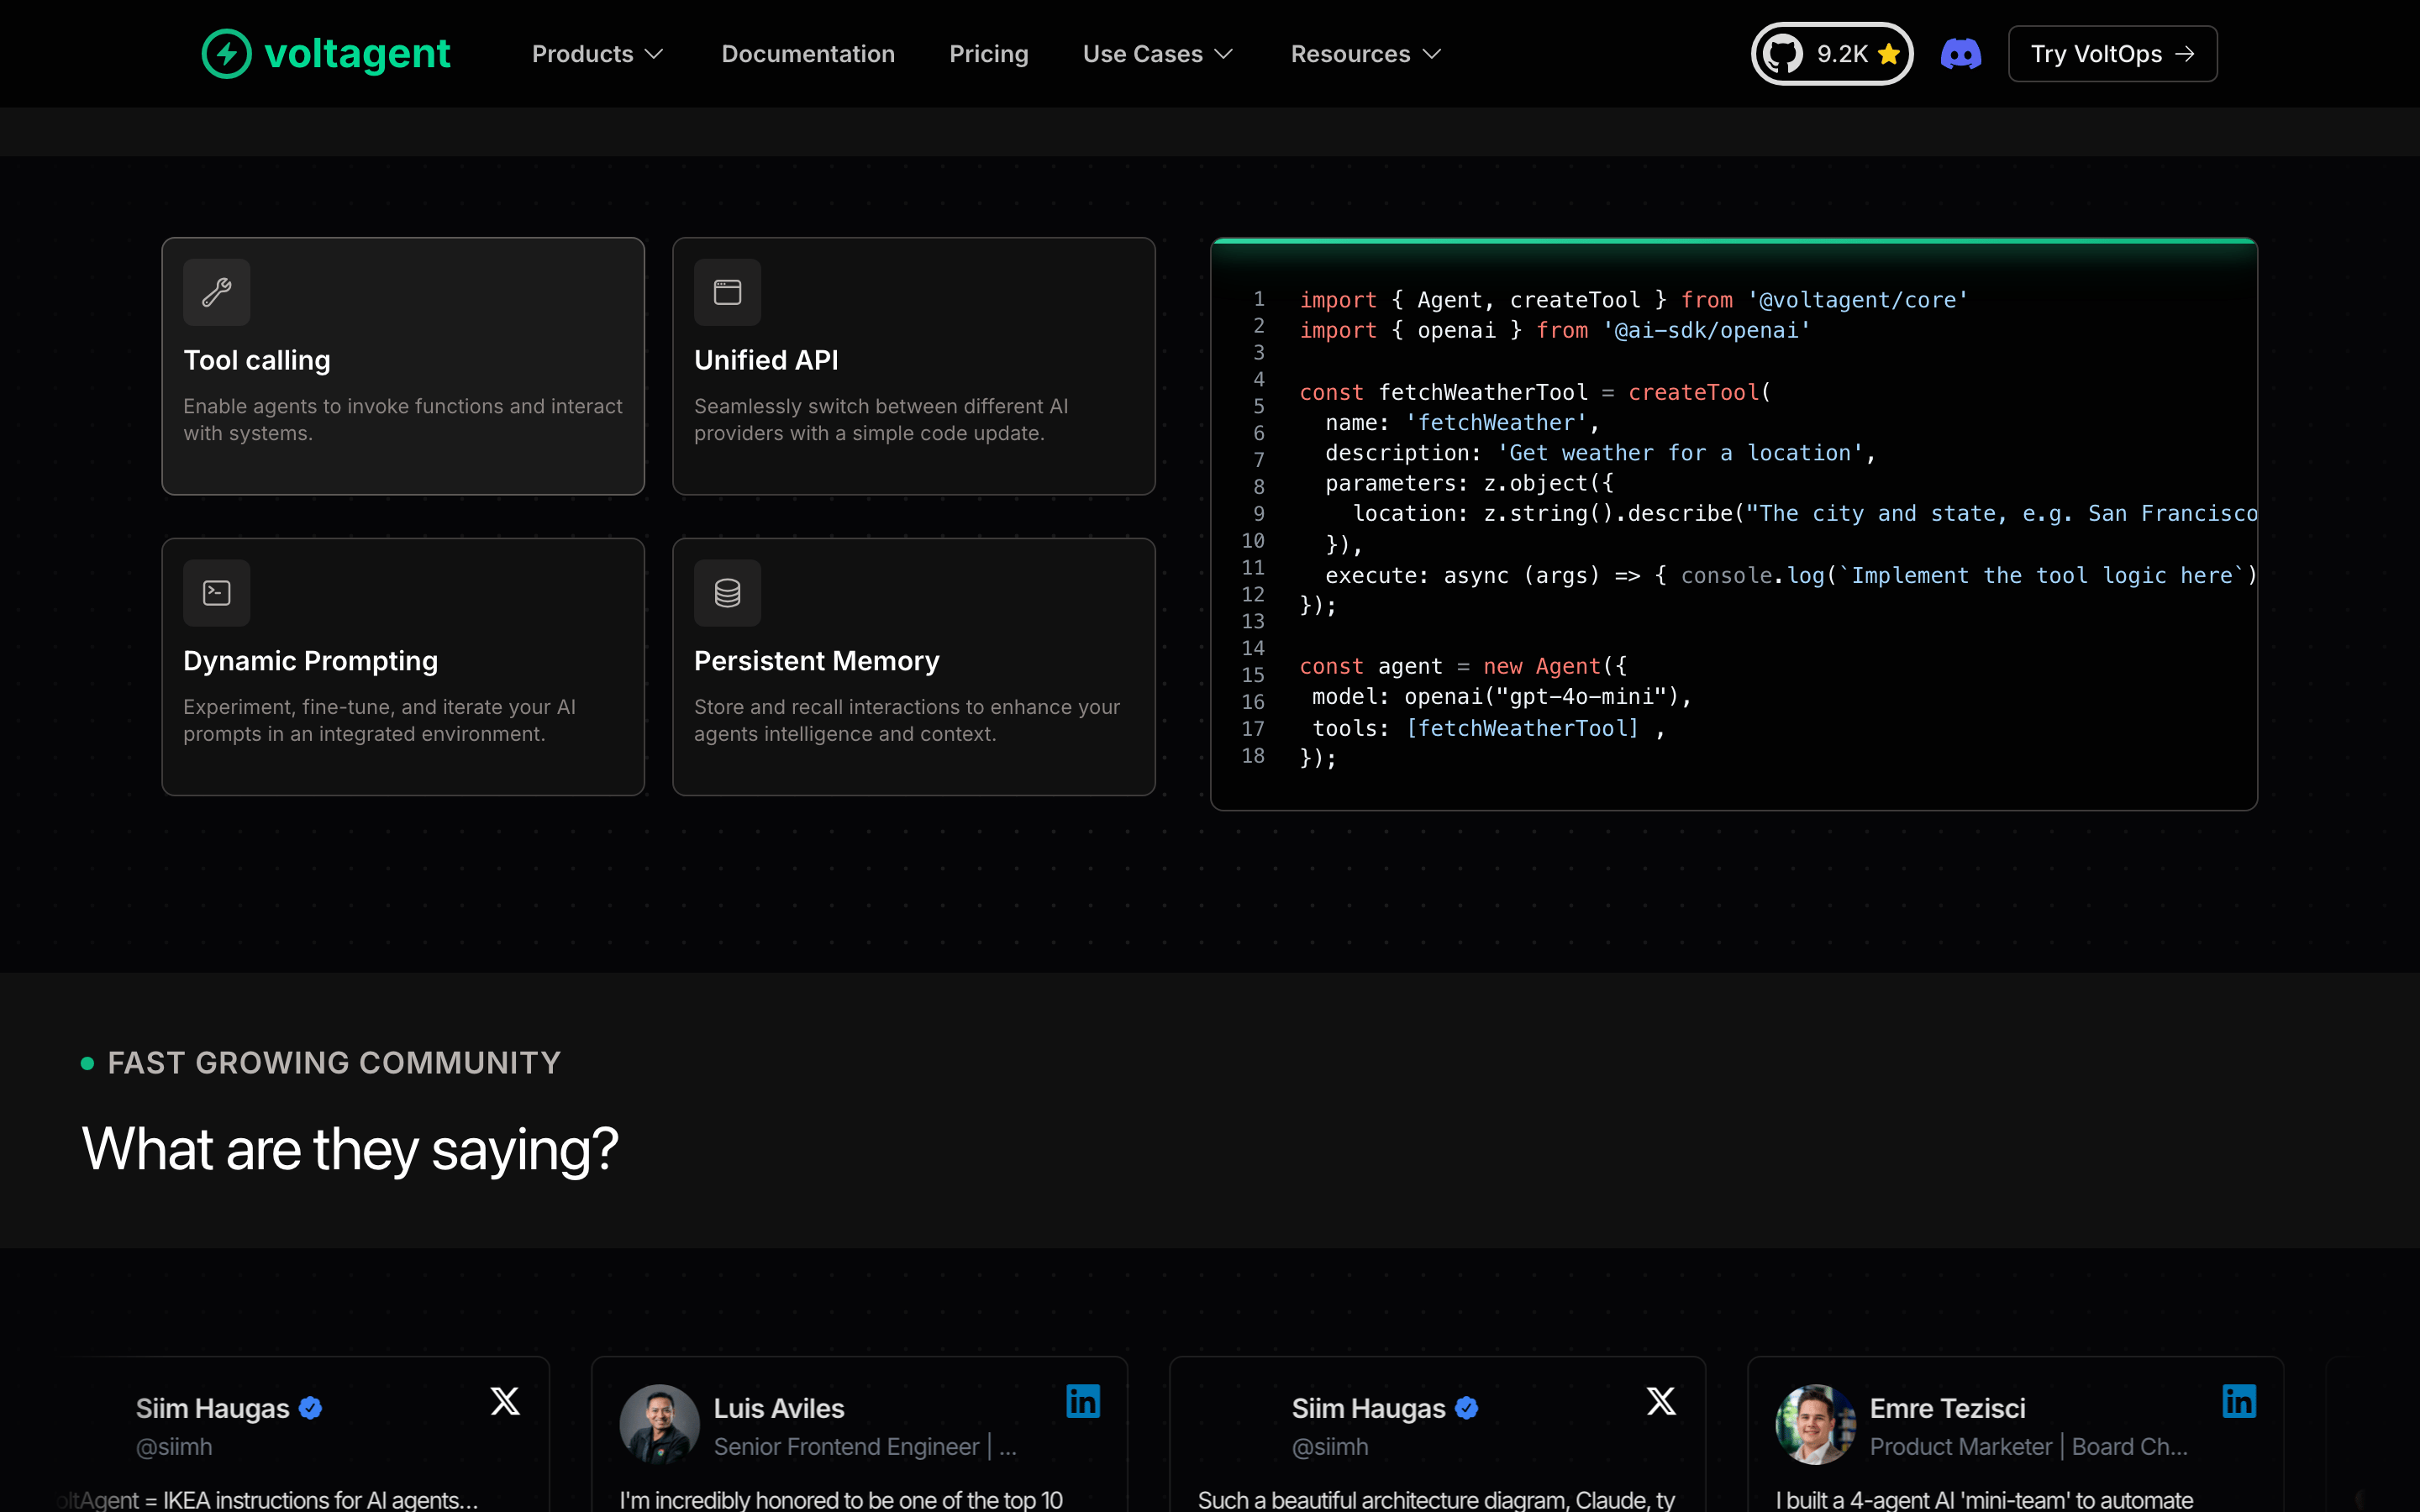This screenshot has height=1512, width=2420.
Task: Click code line "name: 'fetchWeather'"
Action: (x=1462, y=423)
